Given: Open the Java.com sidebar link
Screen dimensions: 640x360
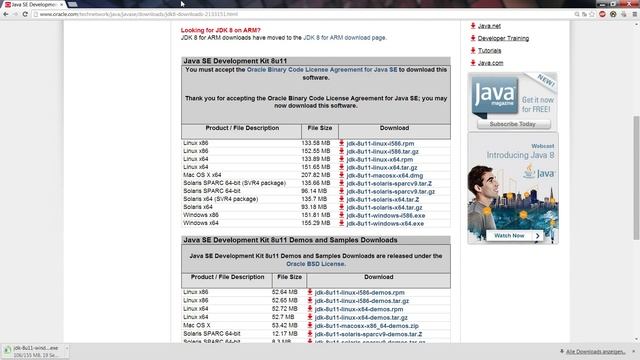Looking at the screenshot, I should pos(490,63).
